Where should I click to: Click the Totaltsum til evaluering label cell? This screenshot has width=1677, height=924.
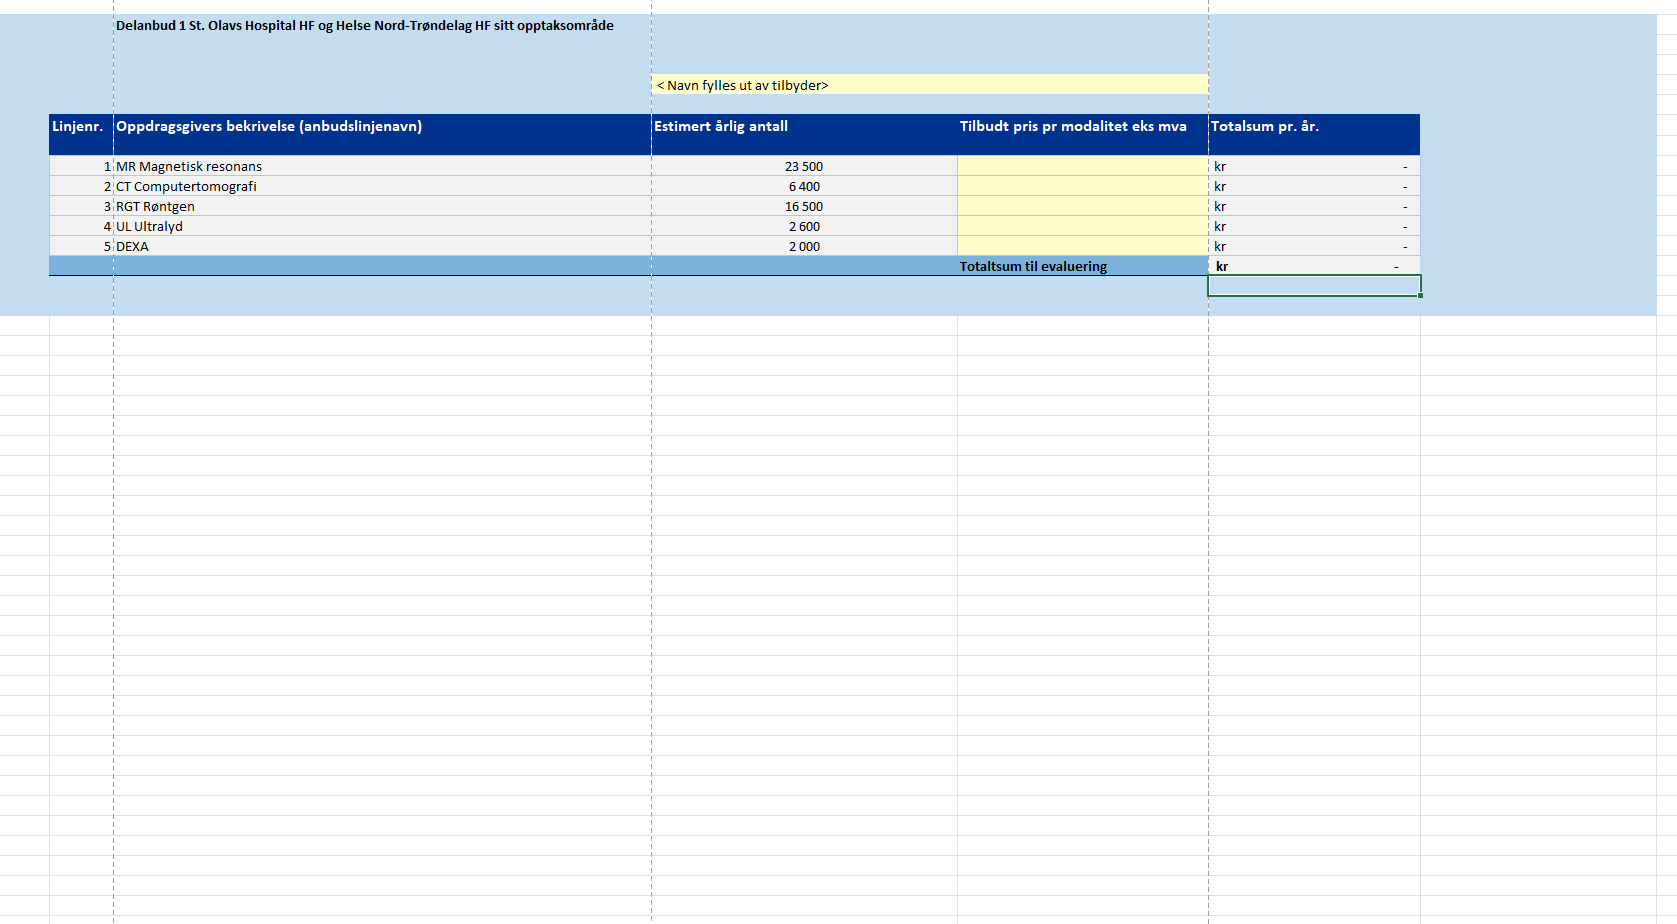(x=1082, y=266)
